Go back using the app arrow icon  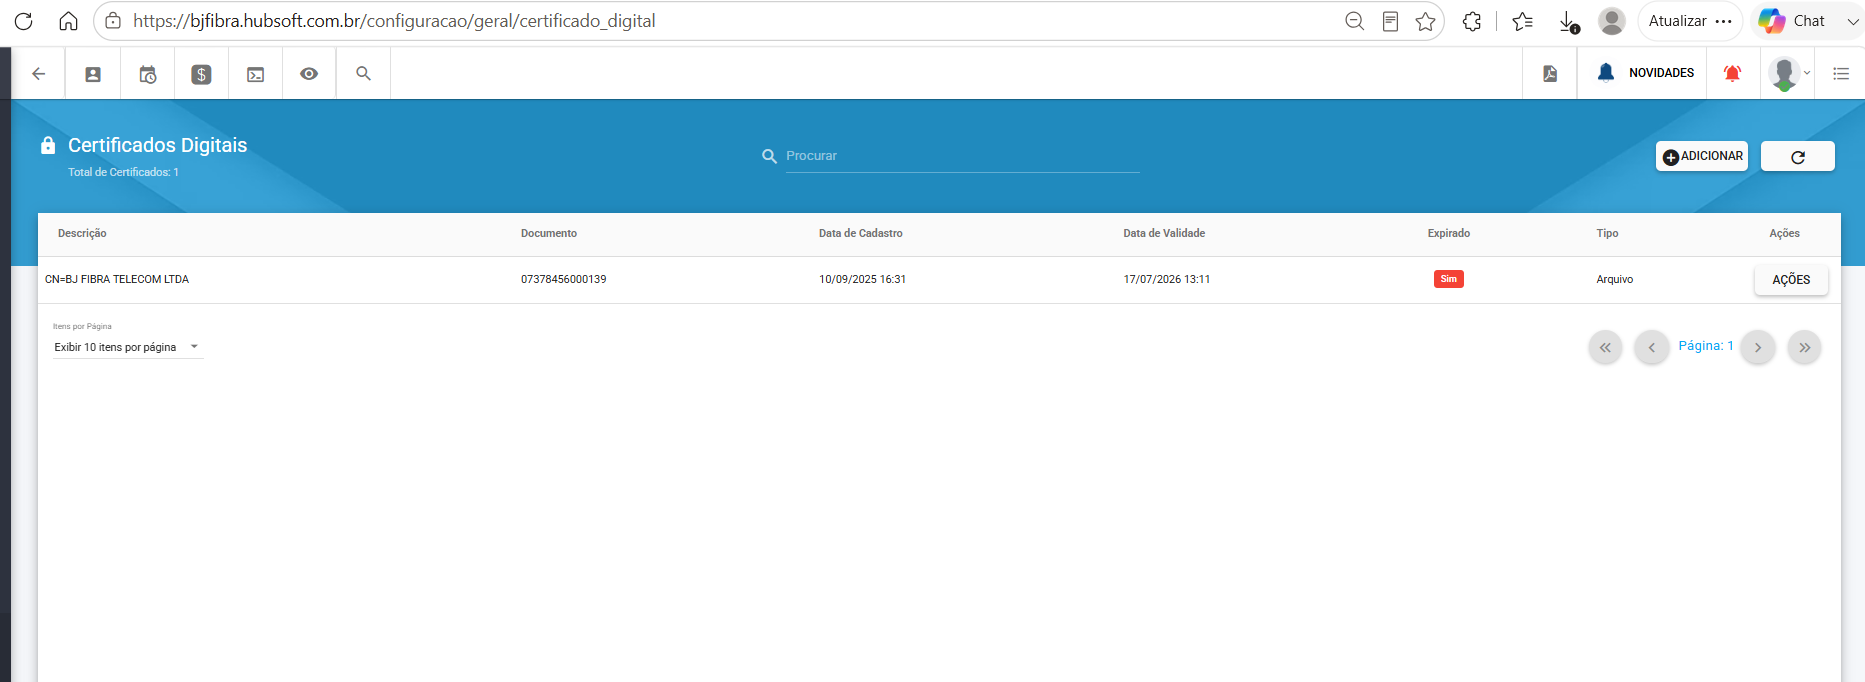click(x=39, y=74)
